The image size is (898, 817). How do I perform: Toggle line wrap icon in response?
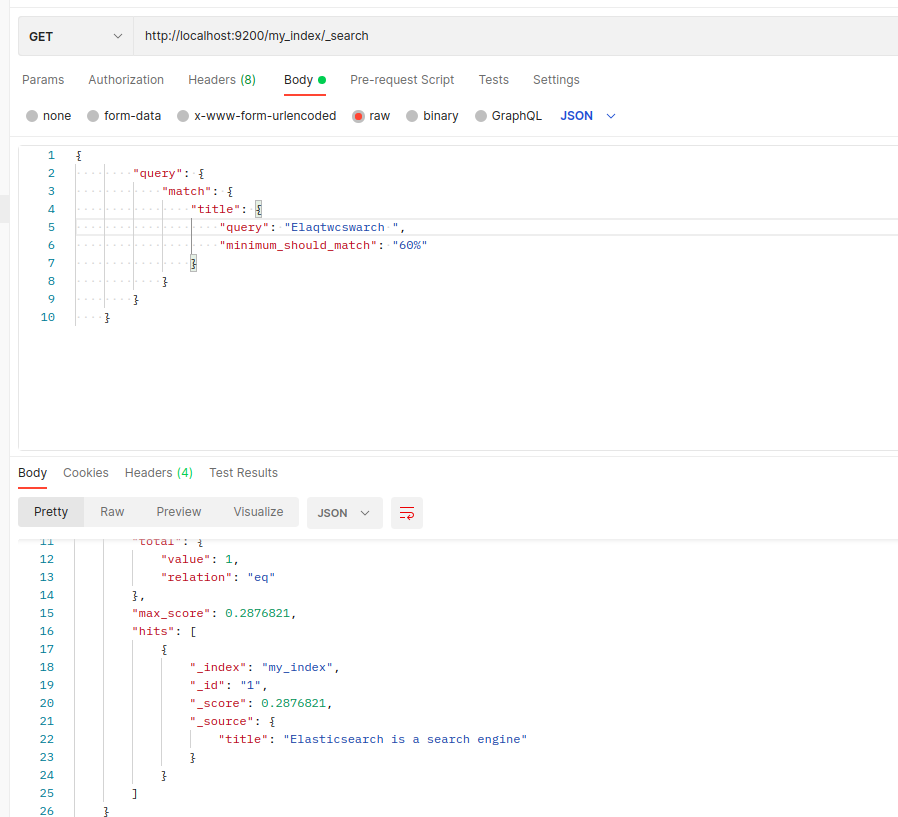[x=407, y=513]
